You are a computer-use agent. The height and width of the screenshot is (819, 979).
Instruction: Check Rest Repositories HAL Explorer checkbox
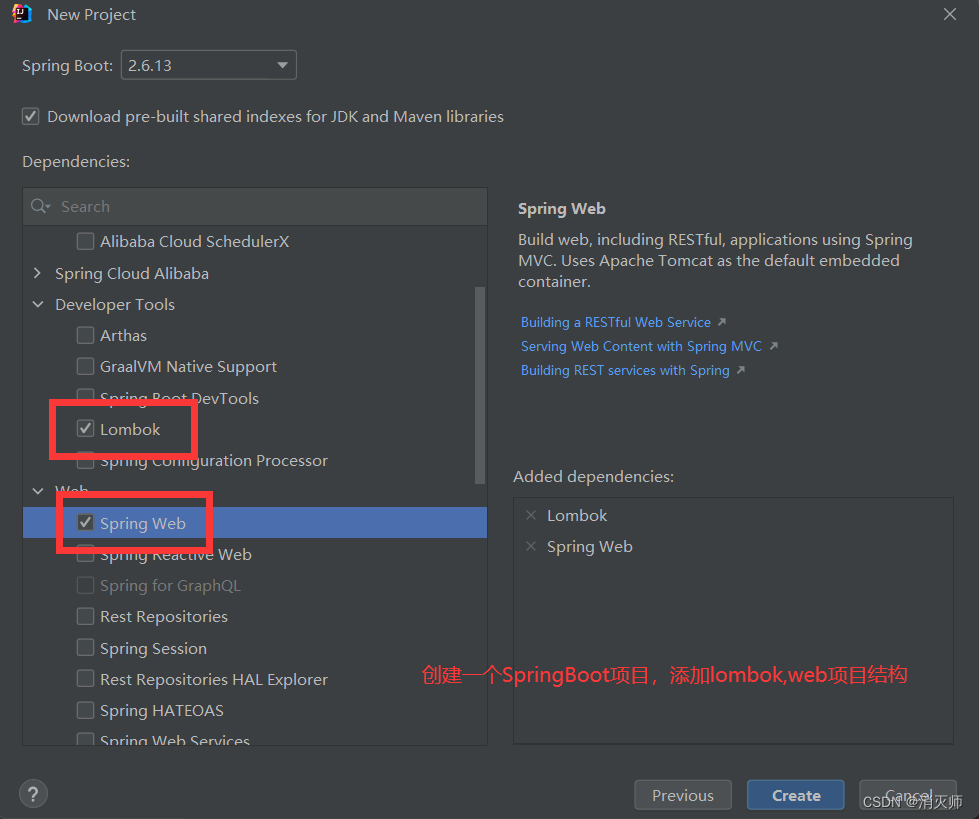point(86,679)
